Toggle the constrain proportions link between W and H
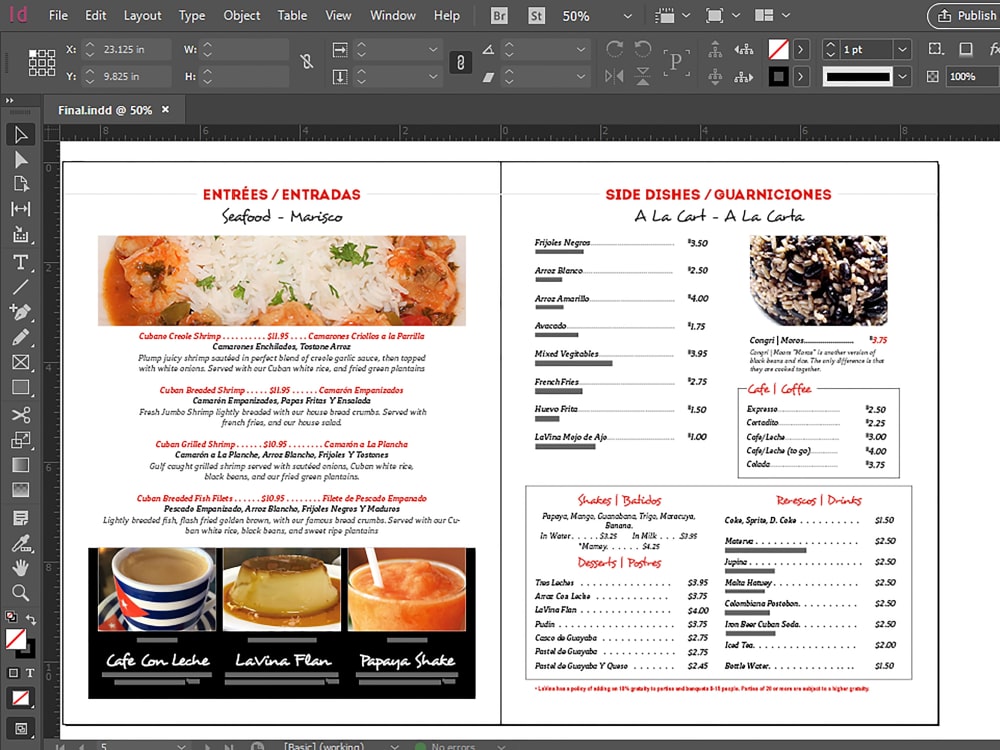 click(x=307, y=61)
